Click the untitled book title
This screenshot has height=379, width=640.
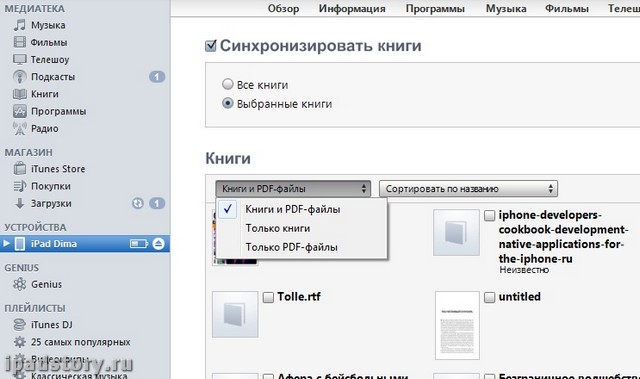520,297
